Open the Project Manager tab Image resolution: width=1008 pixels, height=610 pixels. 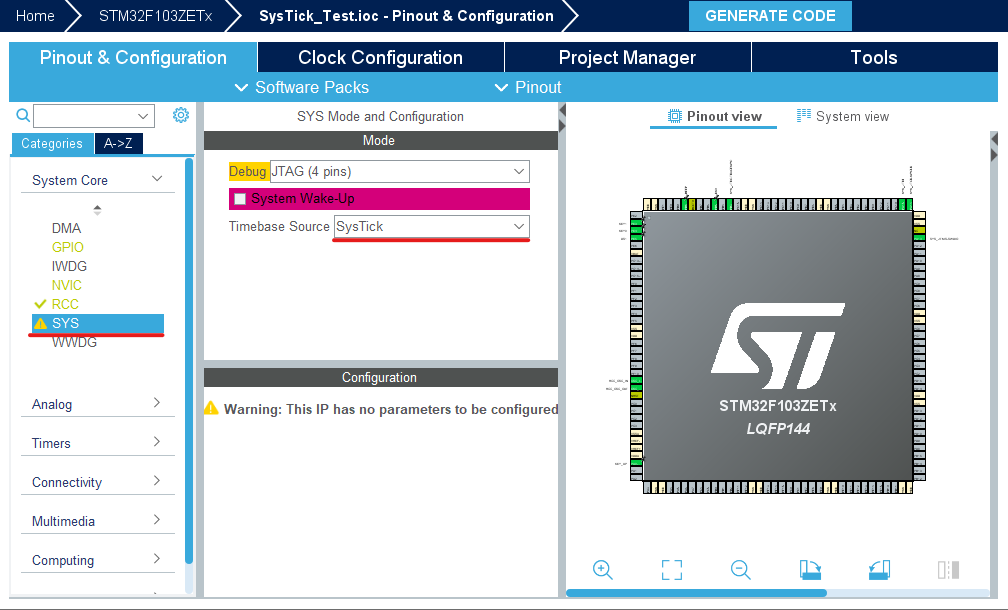click(627, 57)
